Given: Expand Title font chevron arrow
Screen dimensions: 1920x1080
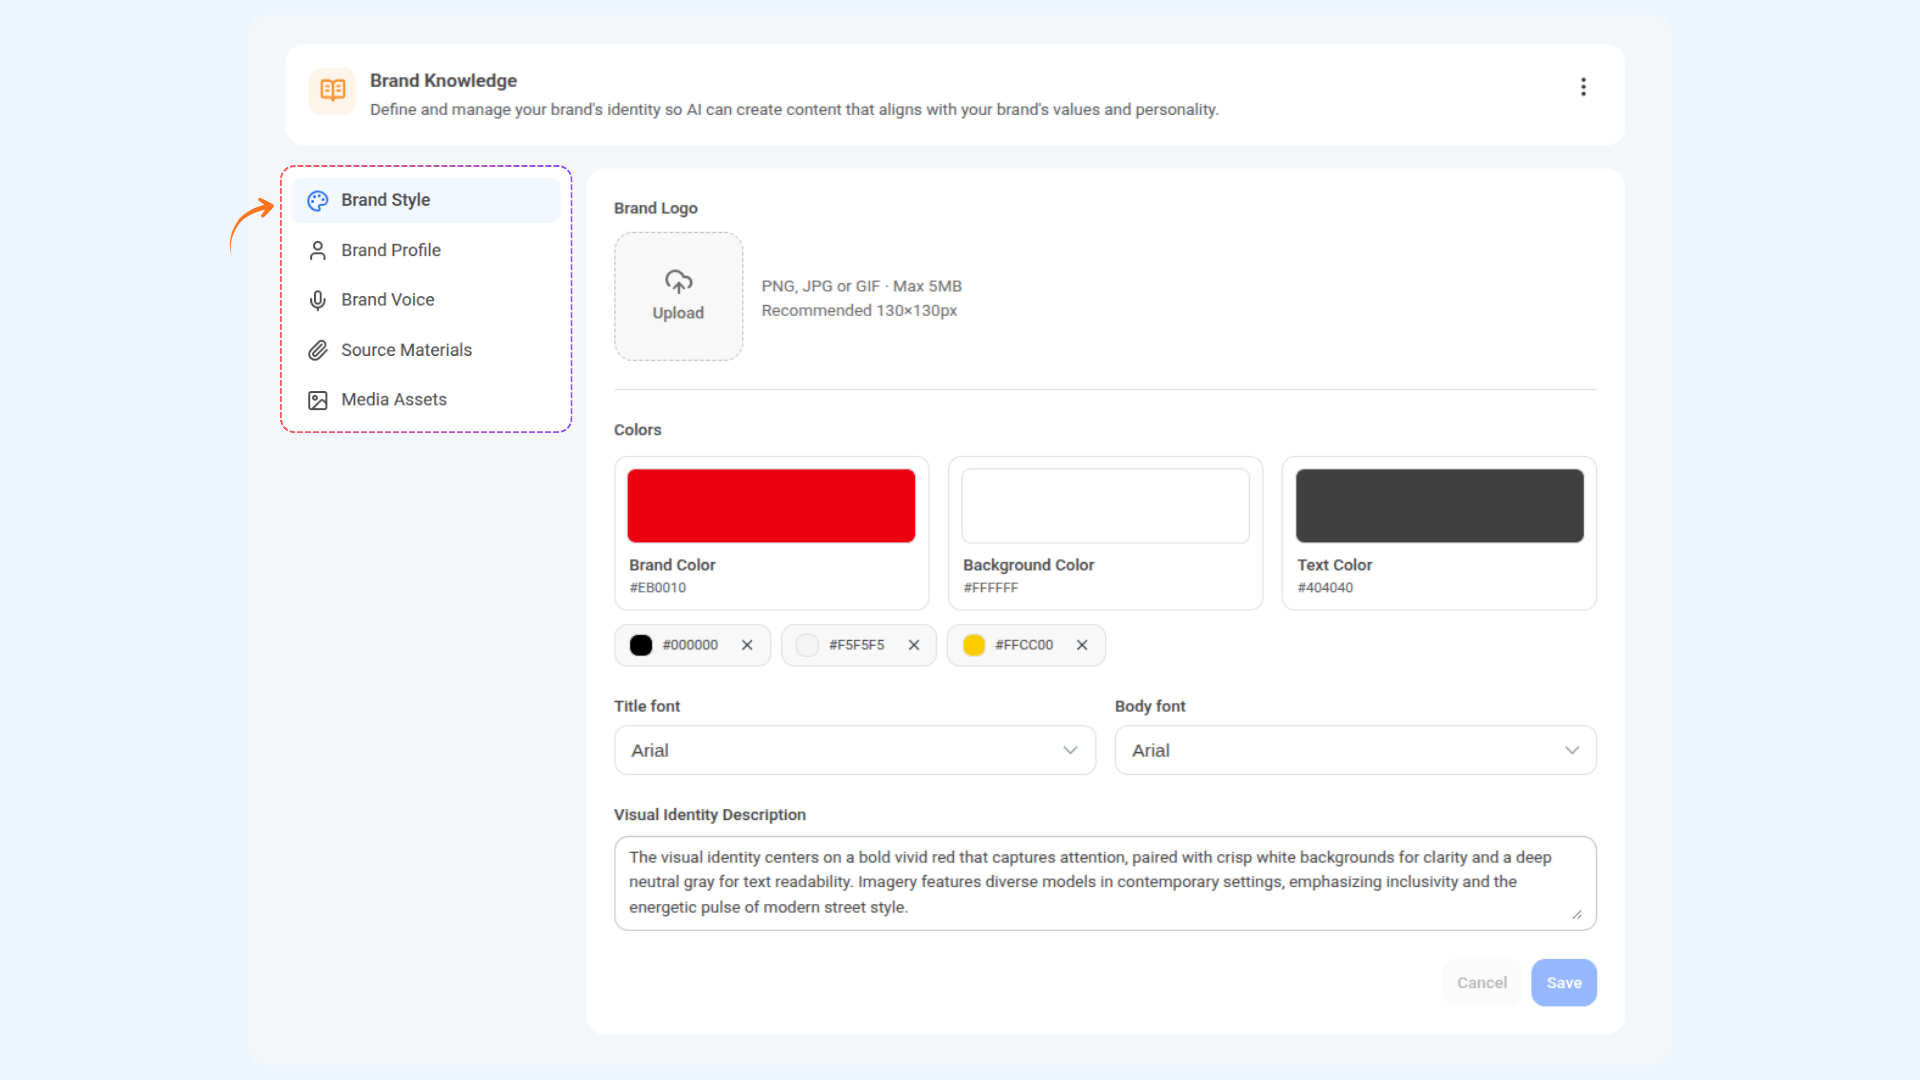Looking at the screenshot, I should [1070, 750].
